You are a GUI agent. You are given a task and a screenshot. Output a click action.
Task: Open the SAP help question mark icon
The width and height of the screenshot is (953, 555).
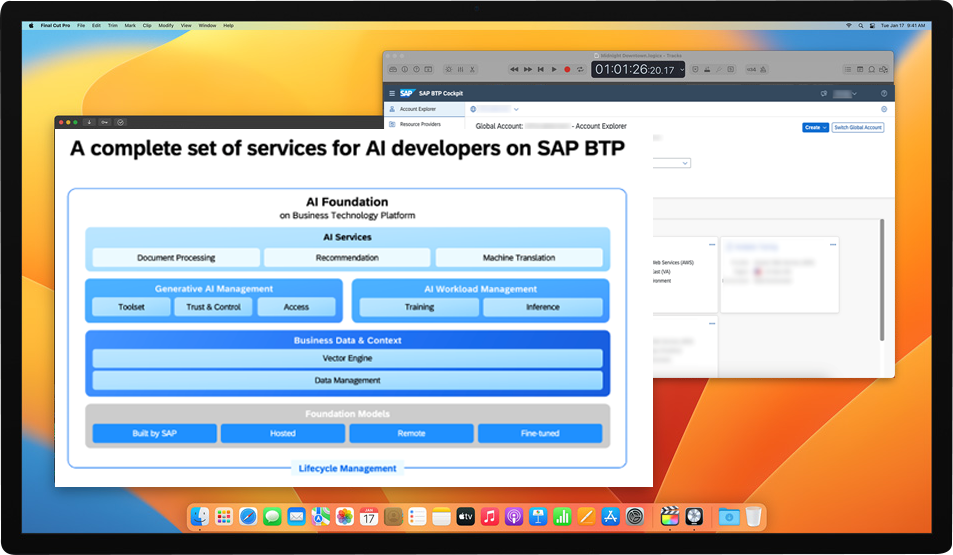pos(884,93)
